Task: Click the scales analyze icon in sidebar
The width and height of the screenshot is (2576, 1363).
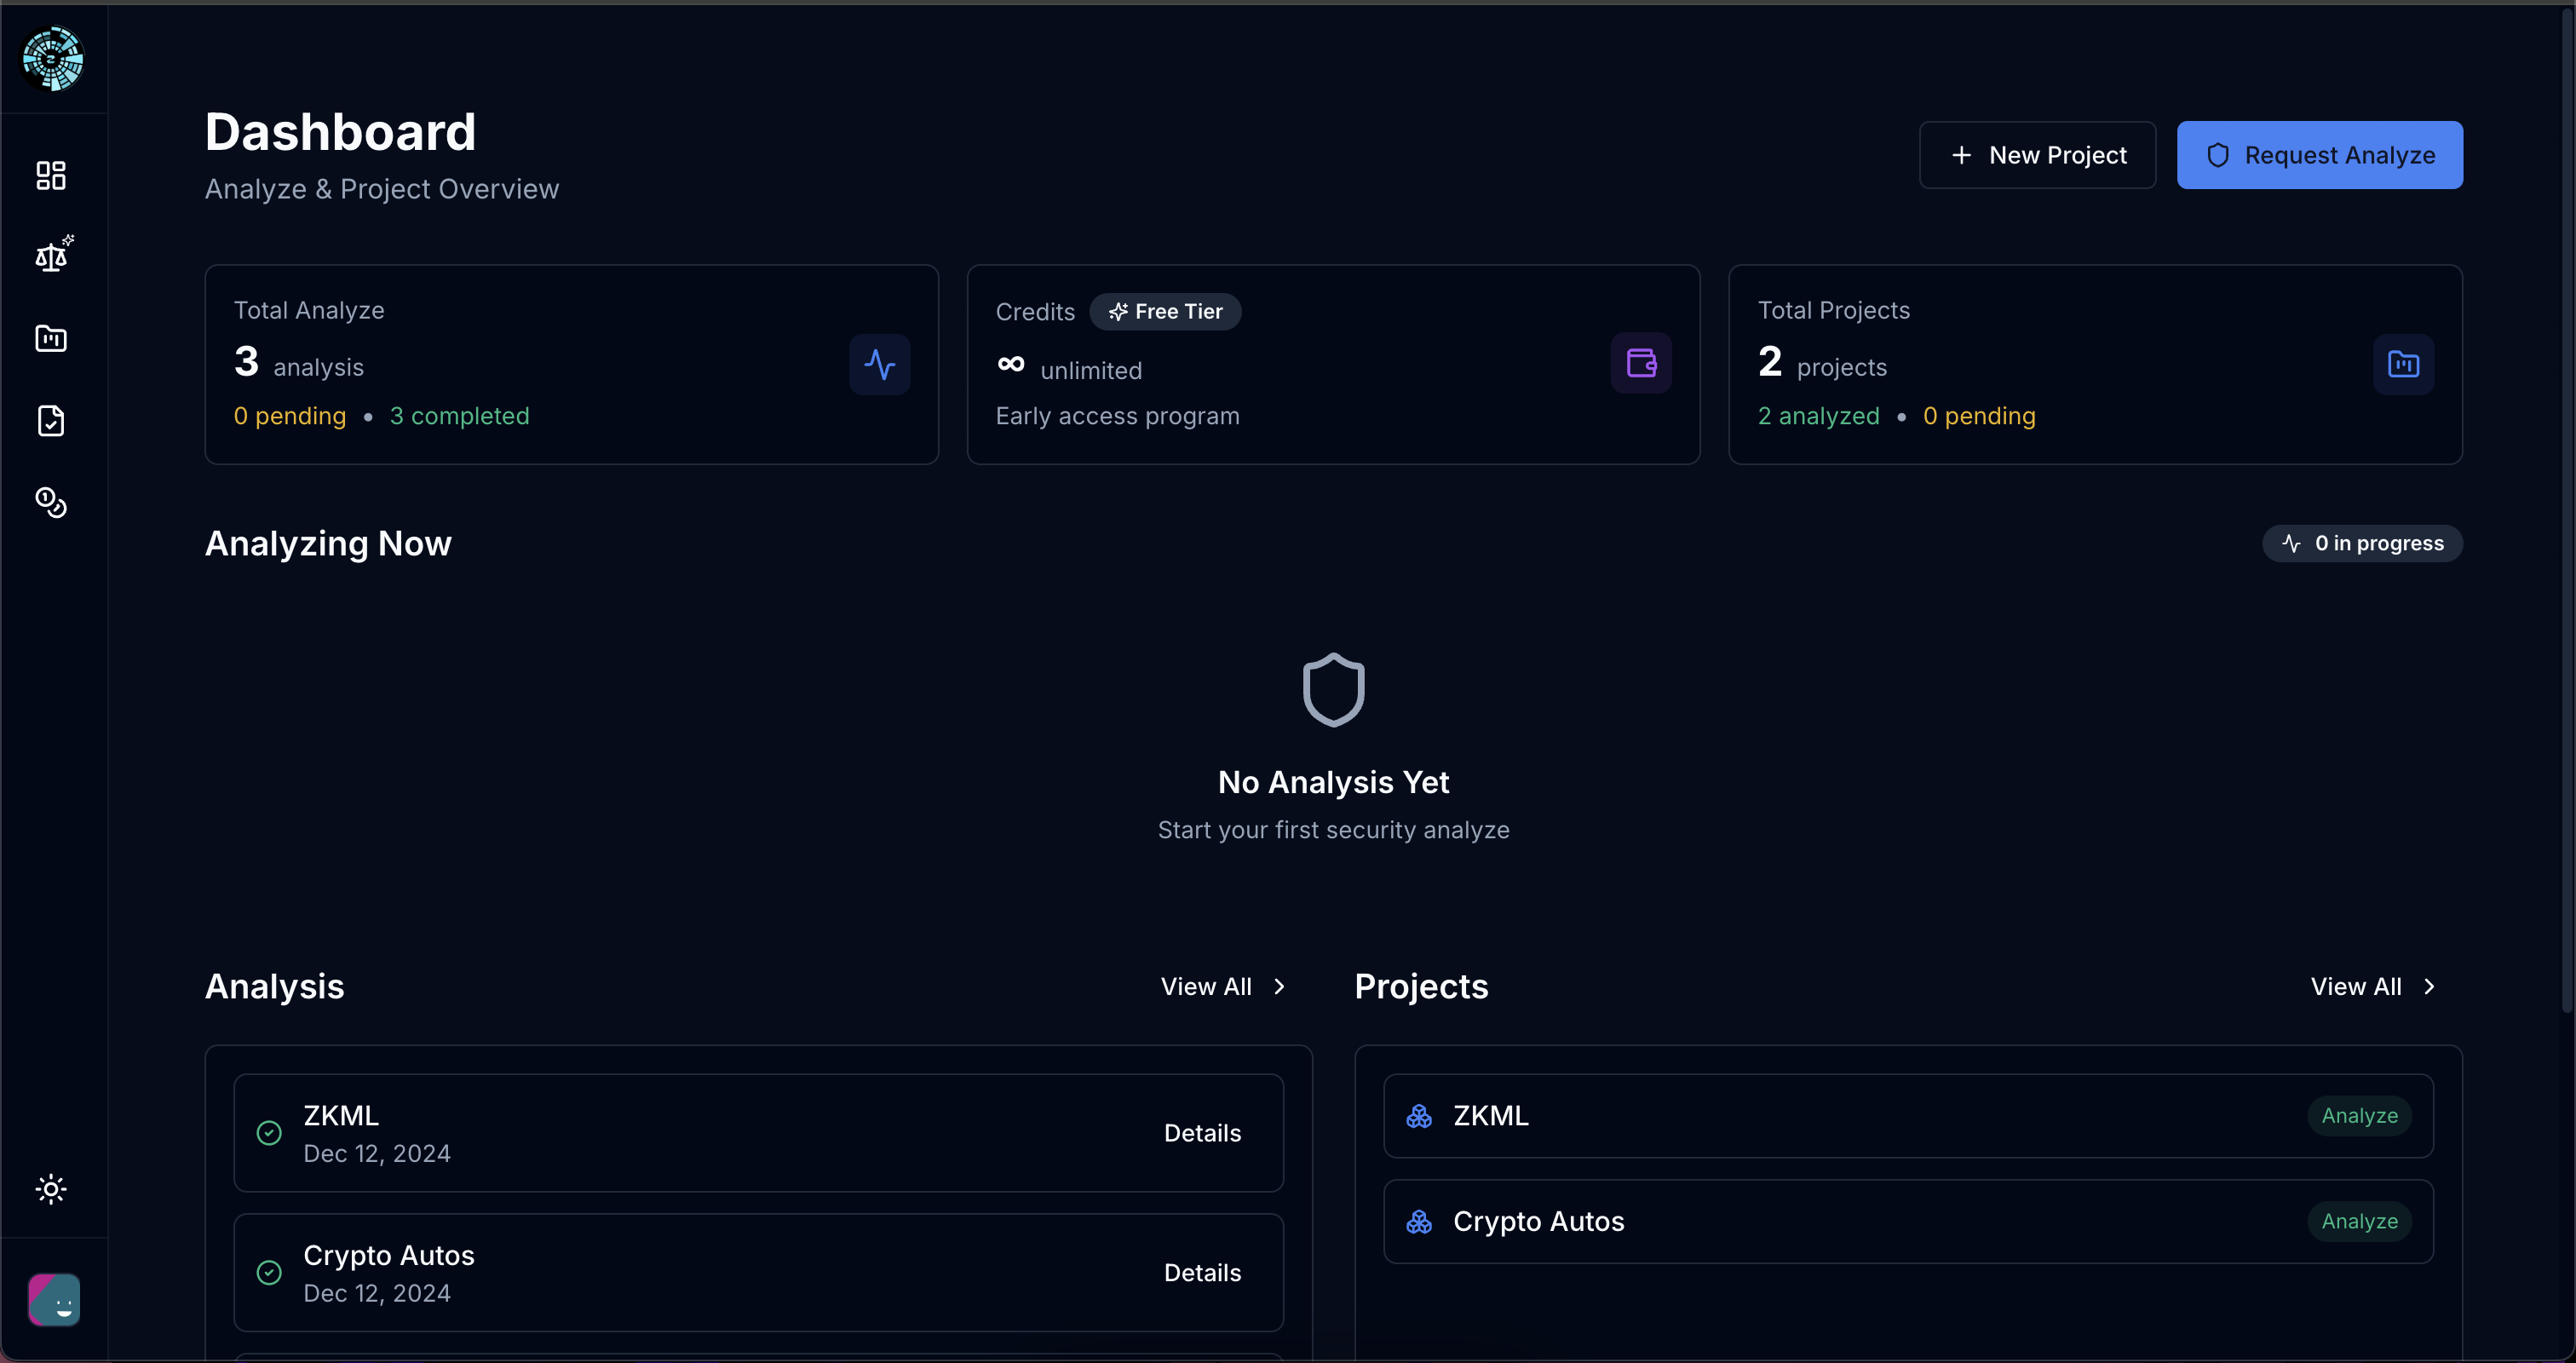Action: pos(51,257)
